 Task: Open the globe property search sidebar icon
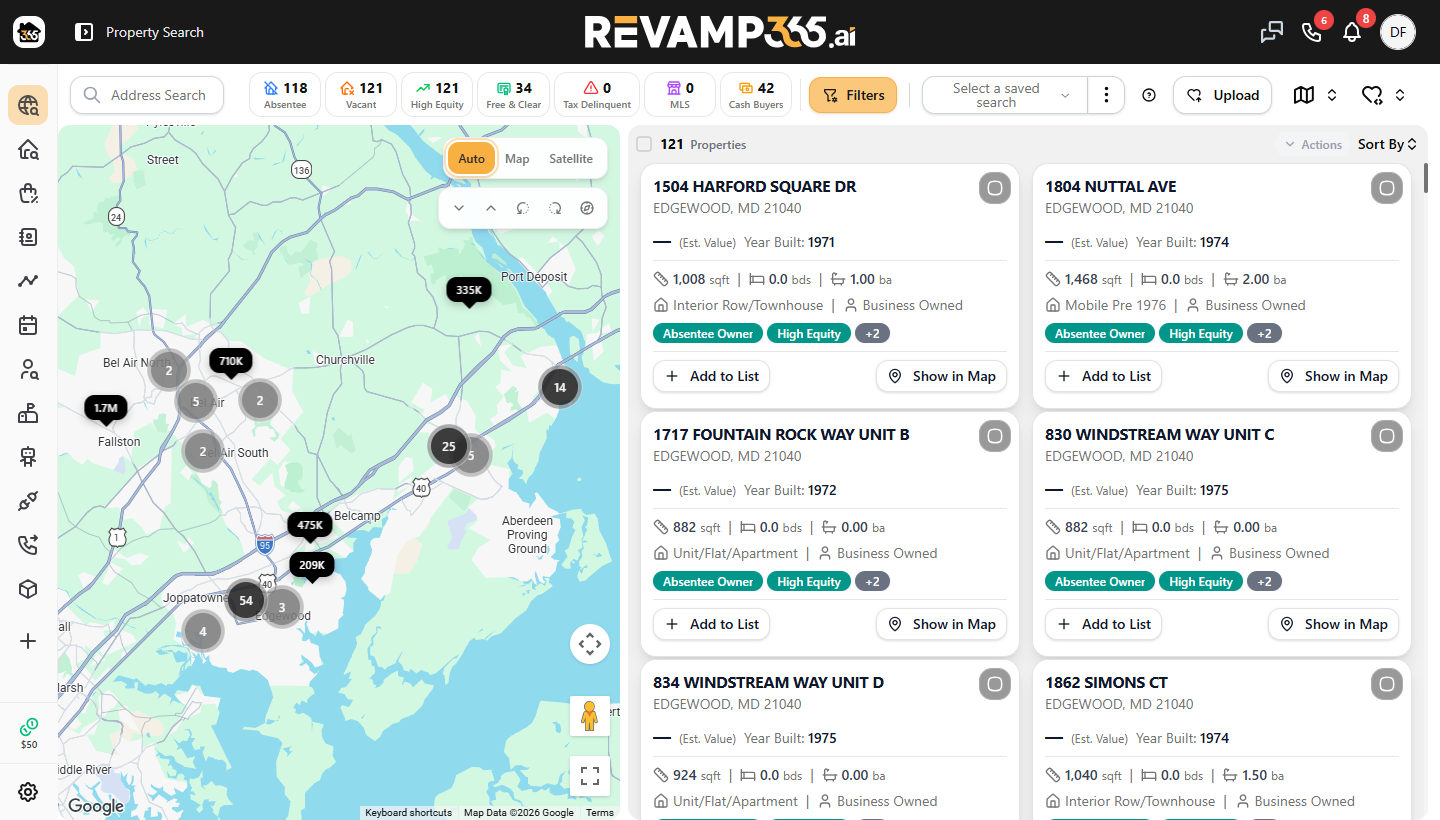click(28, 105)
